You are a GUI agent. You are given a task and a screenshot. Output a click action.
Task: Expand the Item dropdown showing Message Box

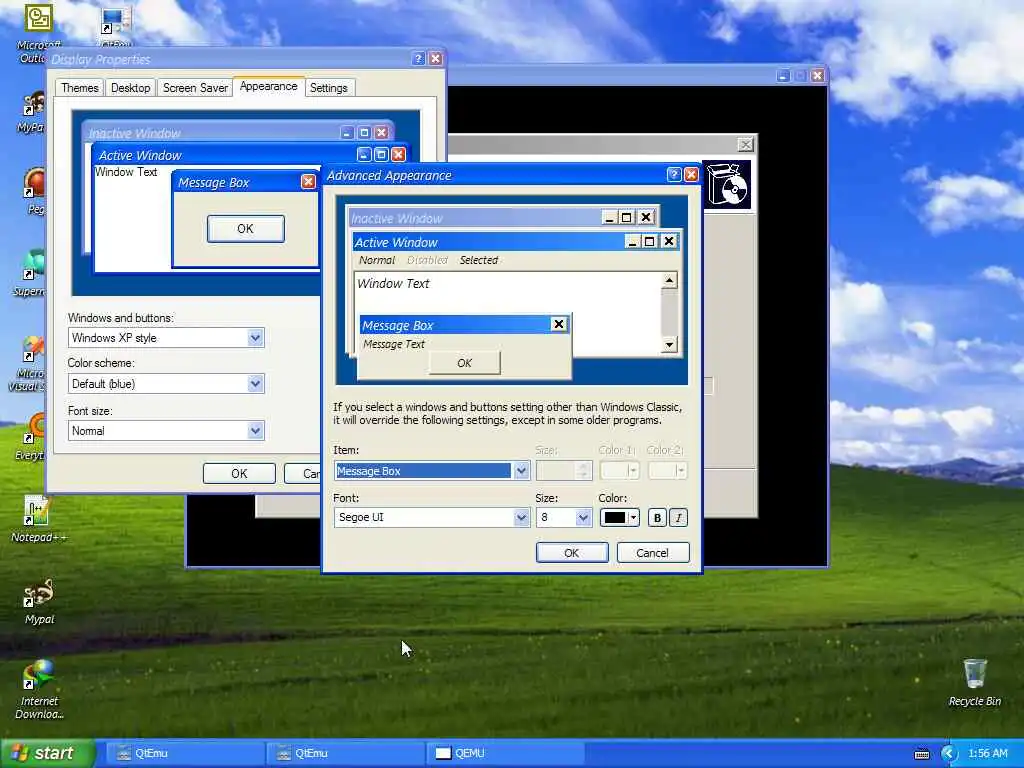520,470
